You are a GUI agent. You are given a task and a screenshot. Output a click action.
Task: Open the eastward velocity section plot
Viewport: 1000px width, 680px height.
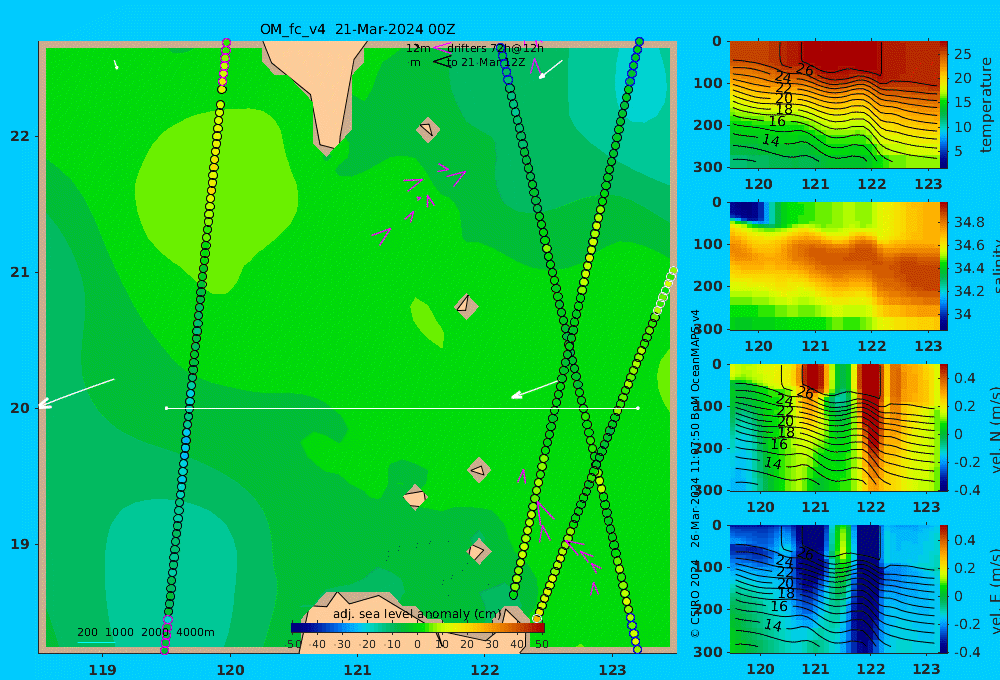tap(834, 589)
